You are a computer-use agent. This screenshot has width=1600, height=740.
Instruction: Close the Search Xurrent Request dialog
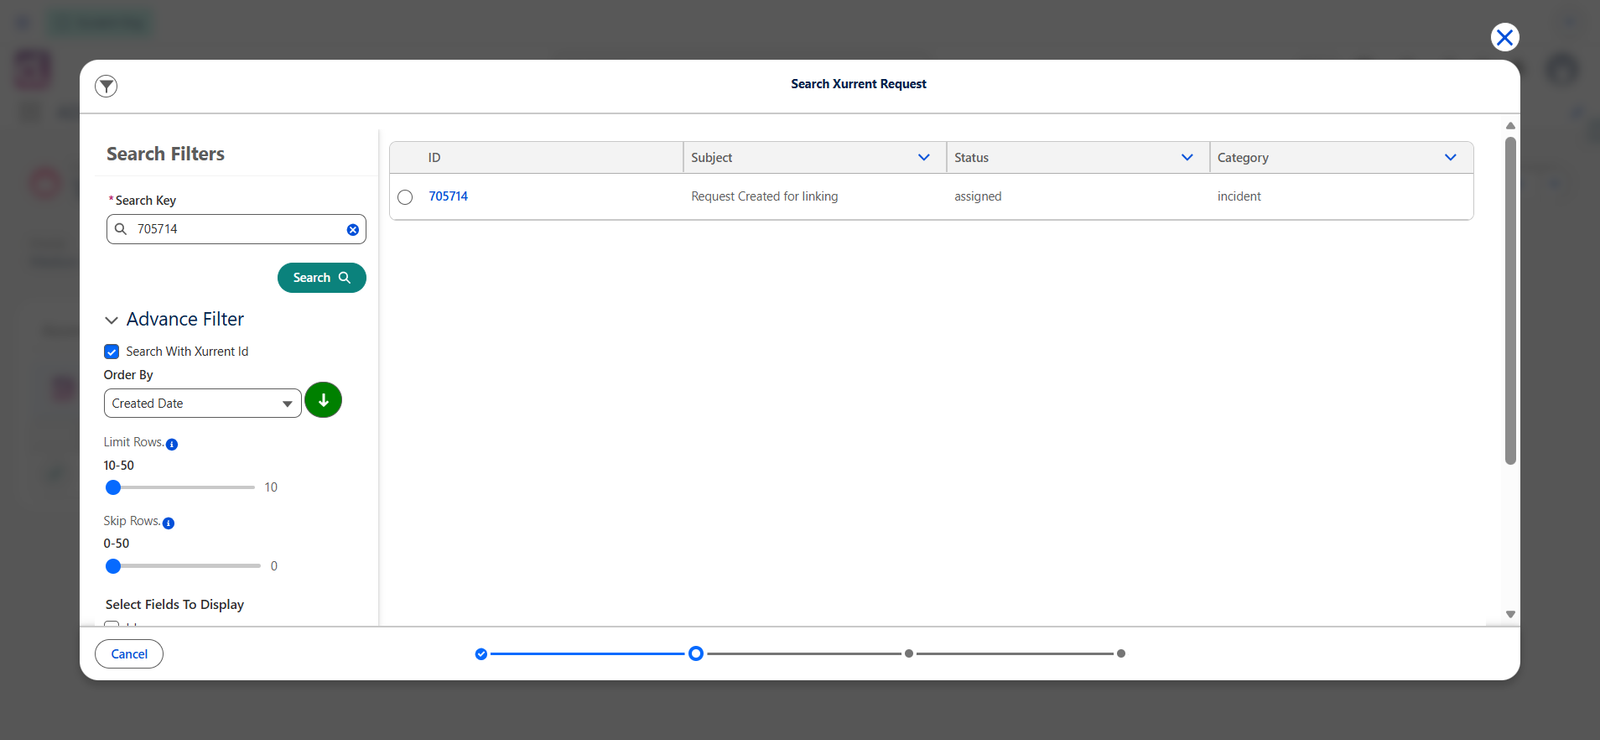pos(1504,37)
